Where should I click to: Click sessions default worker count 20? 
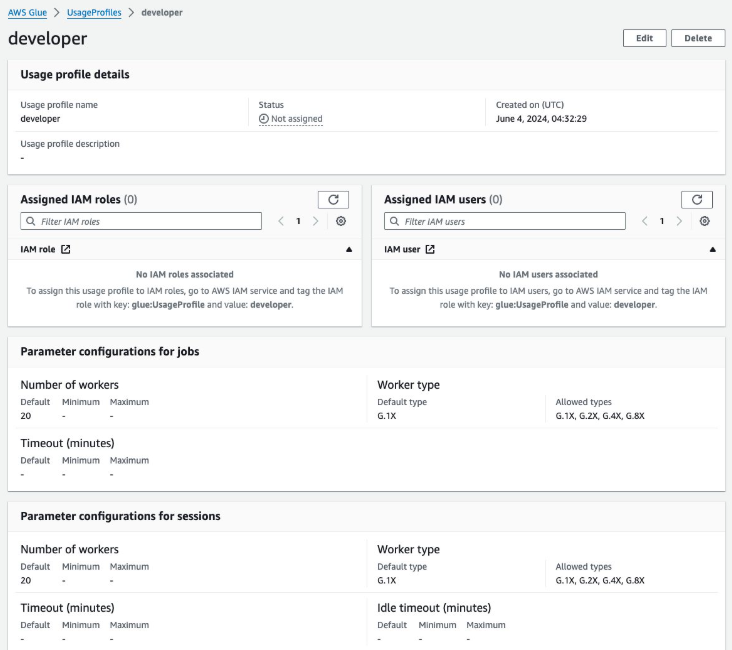(x=26, y=580)
